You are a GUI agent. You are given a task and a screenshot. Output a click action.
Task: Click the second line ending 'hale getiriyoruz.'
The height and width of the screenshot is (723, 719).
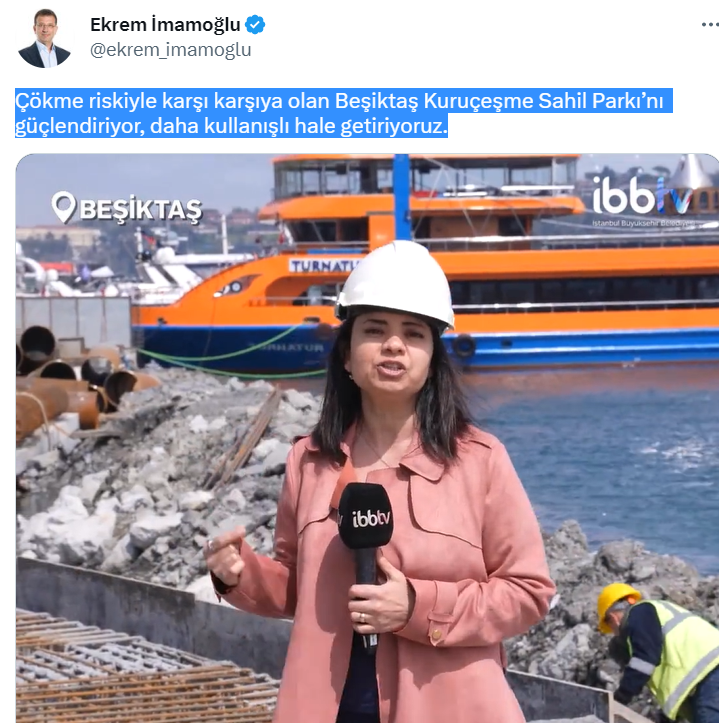point(231,126)
